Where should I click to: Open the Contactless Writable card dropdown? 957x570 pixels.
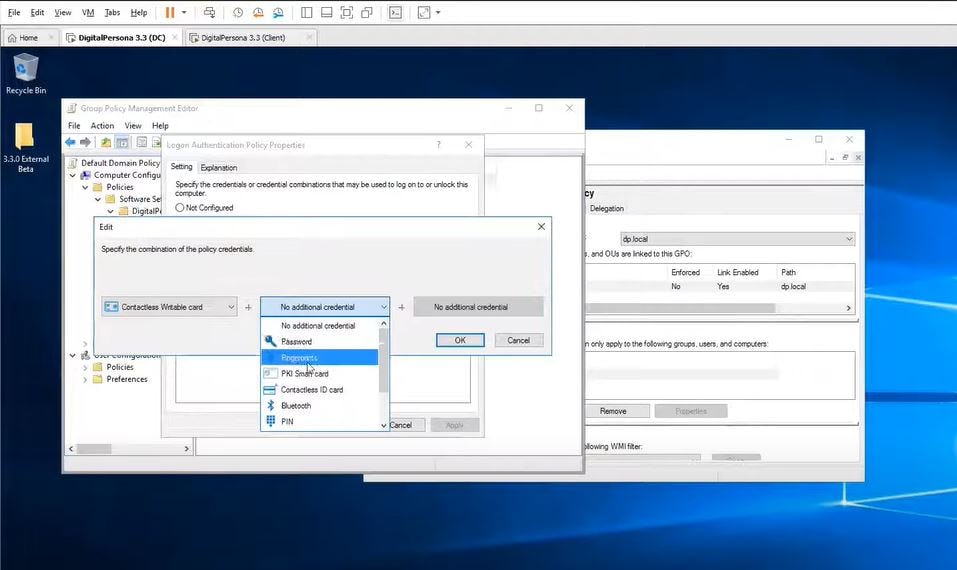click(169, 307)
